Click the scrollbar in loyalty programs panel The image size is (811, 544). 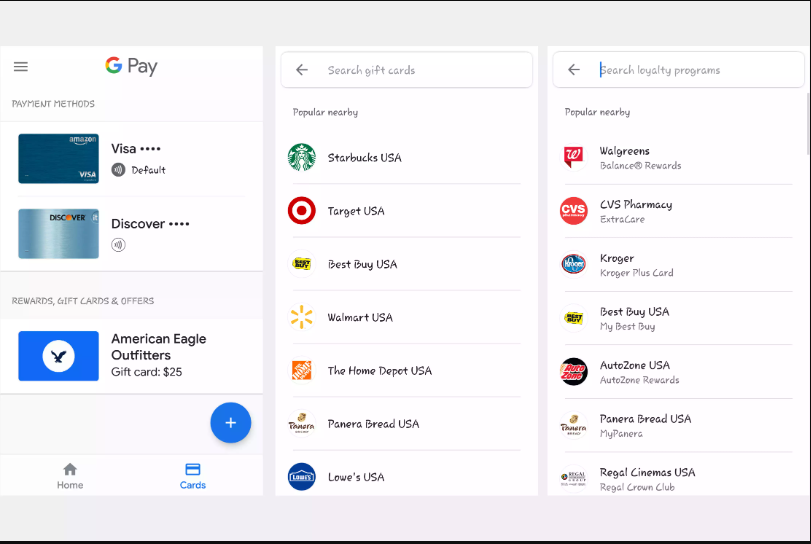(x=808, y=124)
